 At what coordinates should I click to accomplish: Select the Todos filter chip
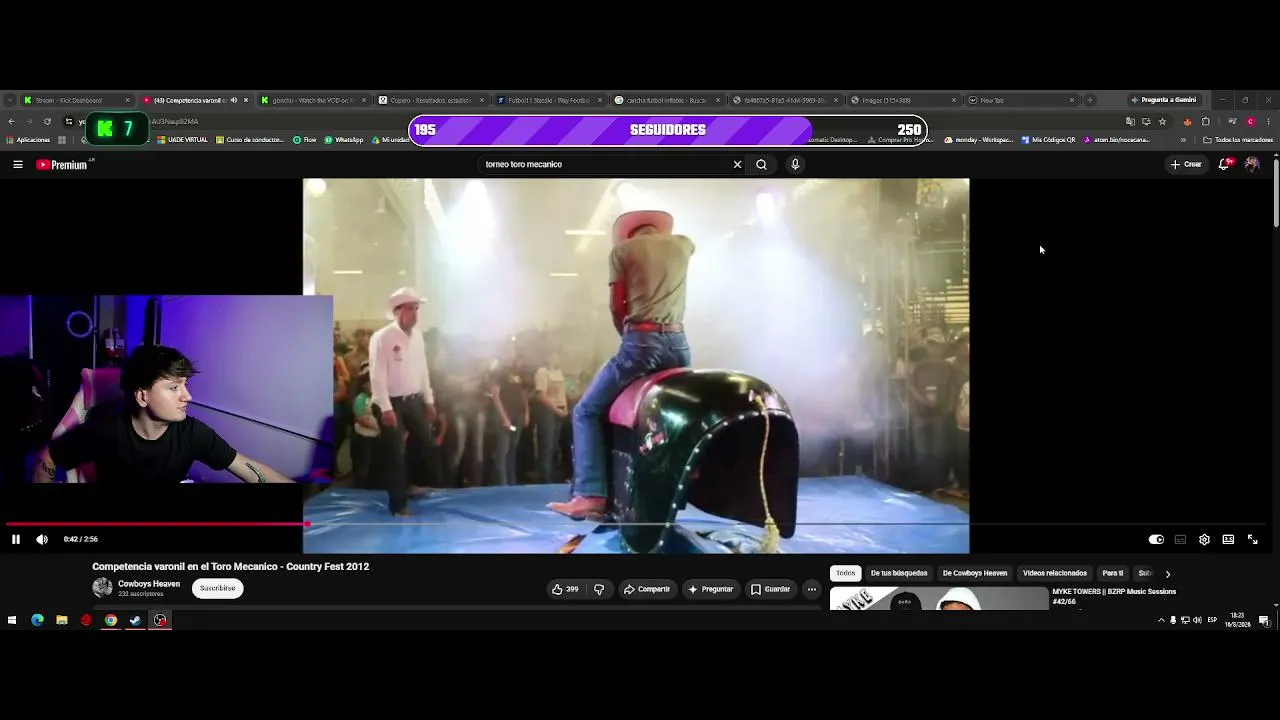pyautogui.click(x=846, y=573)
